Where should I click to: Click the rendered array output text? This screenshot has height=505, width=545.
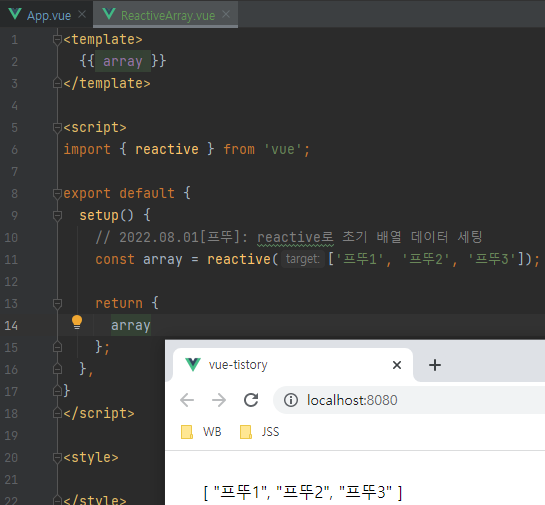click(x=303, y=492)
